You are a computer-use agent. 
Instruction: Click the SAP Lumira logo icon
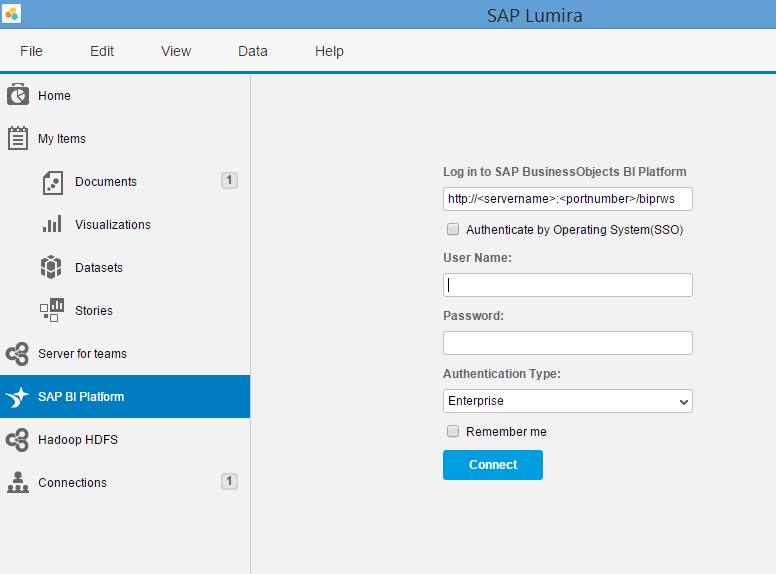[11, 13]
